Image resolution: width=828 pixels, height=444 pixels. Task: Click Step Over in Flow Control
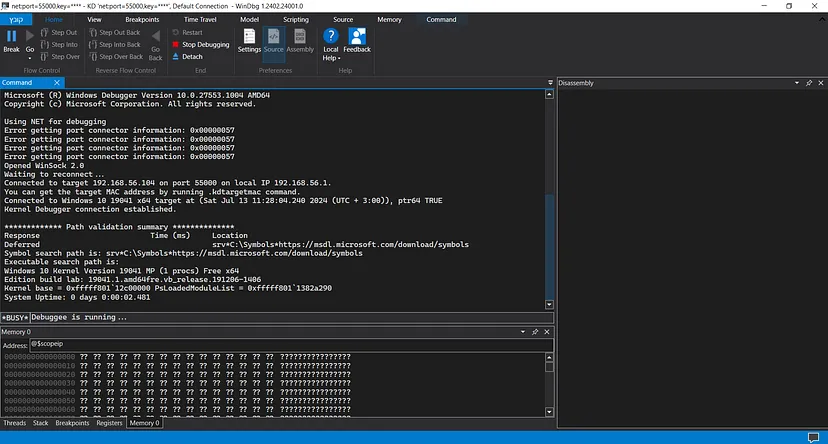click(x=60, y=56)
